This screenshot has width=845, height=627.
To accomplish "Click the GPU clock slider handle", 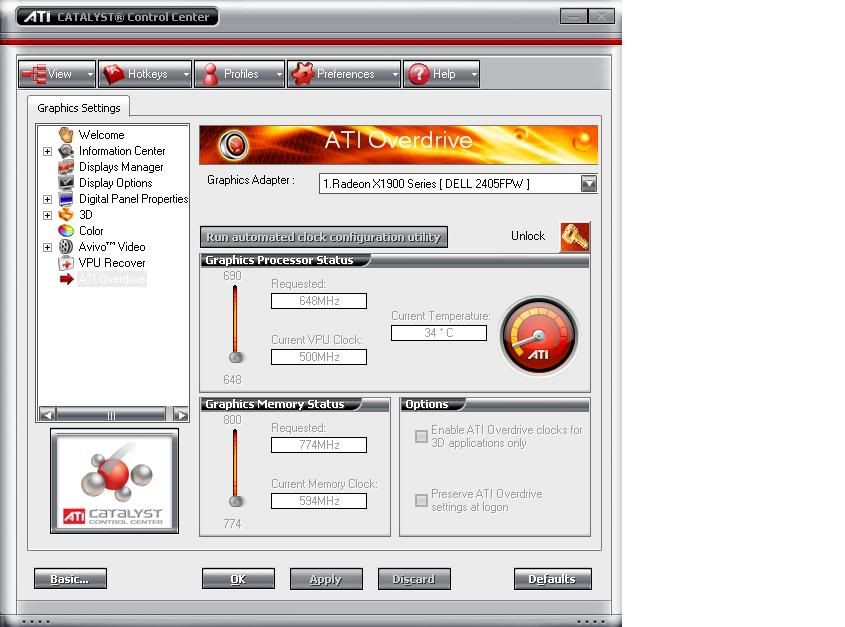I will click(x=236, y=357).
